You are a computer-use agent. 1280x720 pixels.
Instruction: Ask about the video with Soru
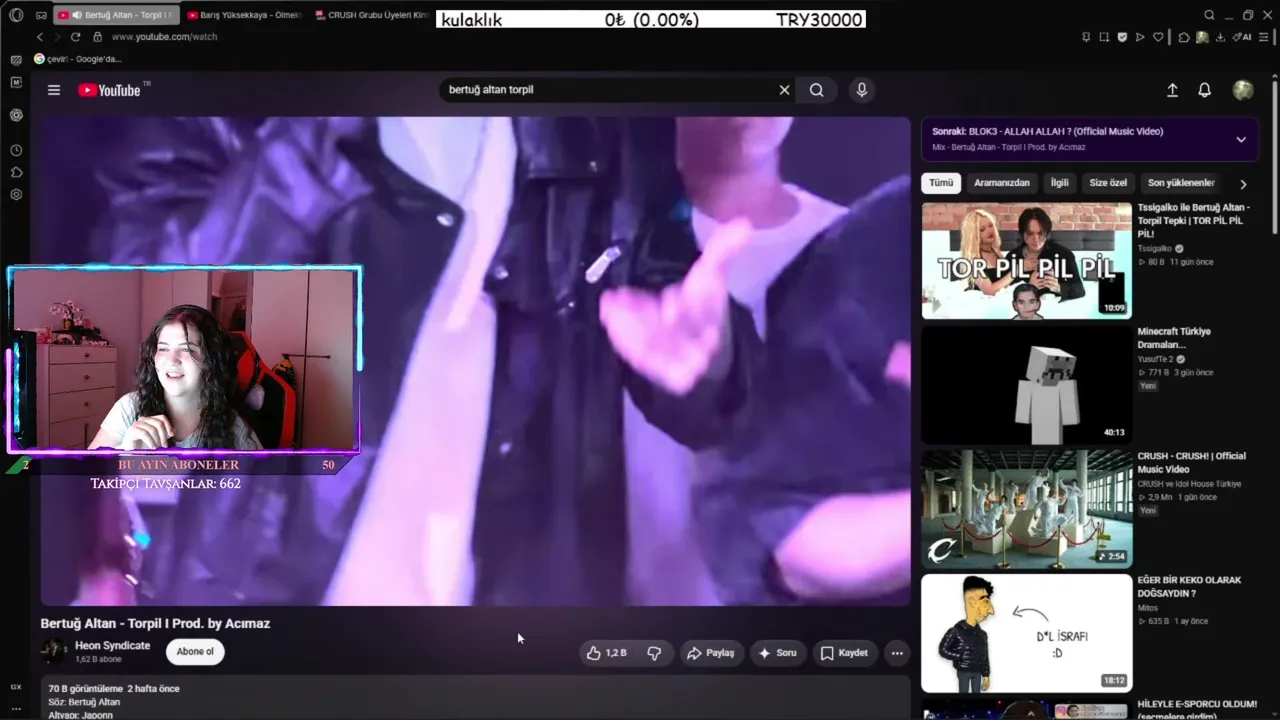(778, 653)
